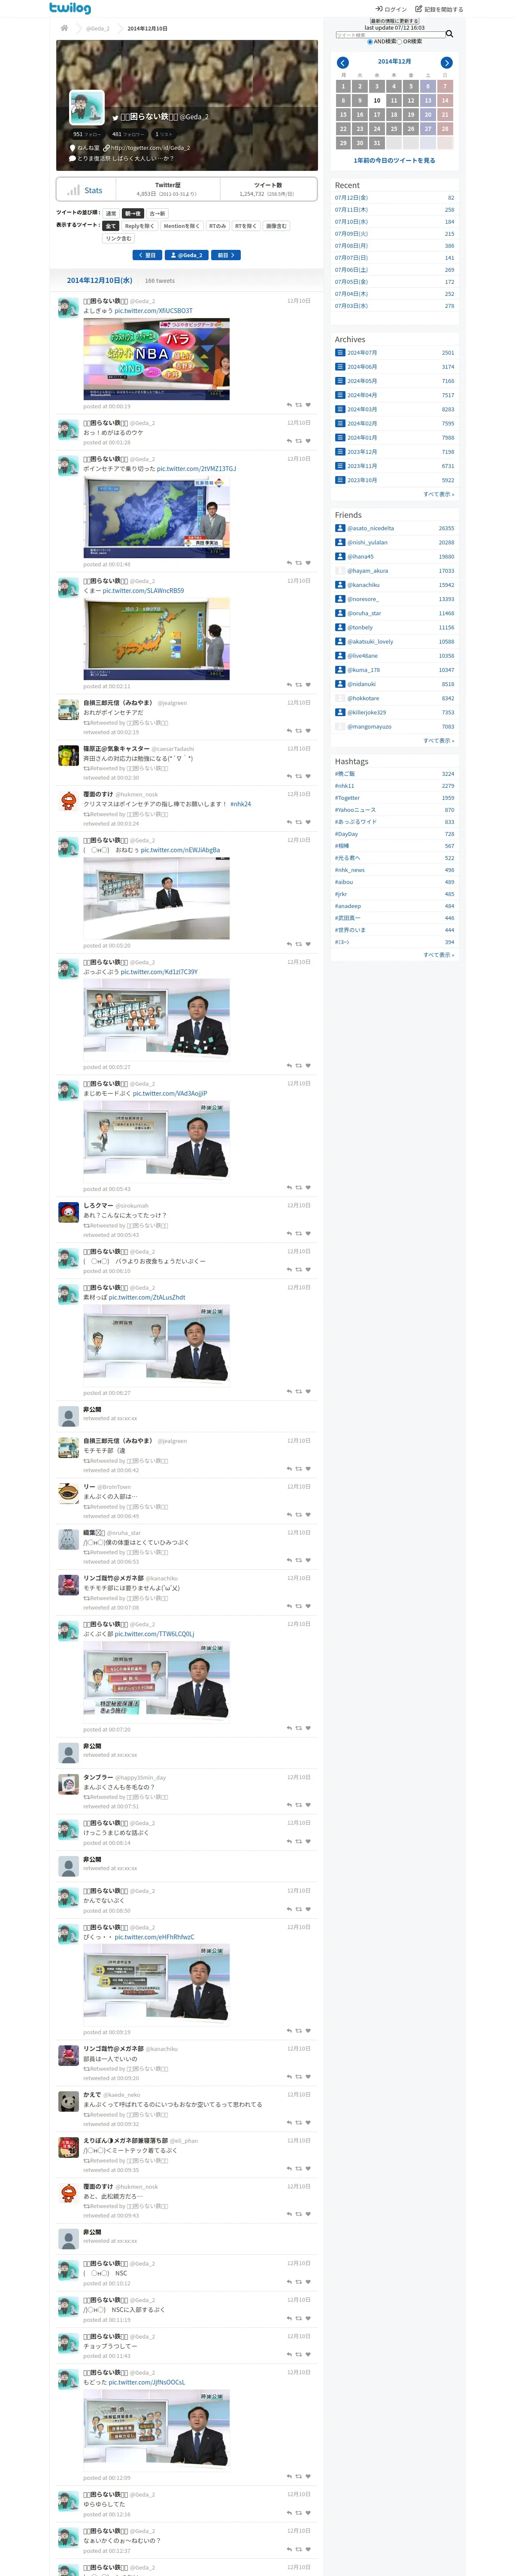The image size is (515, 2576).
Task: Open the #nhk11 hashtag
Action: pyautogui.click(x=344, y=786)
